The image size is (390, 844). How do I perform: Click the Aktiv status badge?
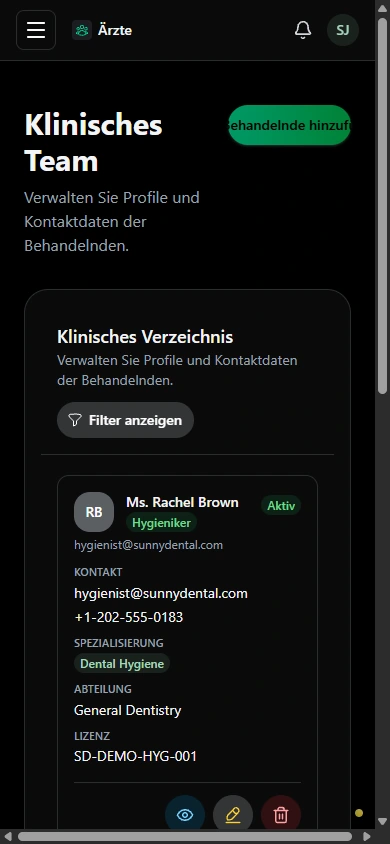pyautogui.click(x=281, y=505)
